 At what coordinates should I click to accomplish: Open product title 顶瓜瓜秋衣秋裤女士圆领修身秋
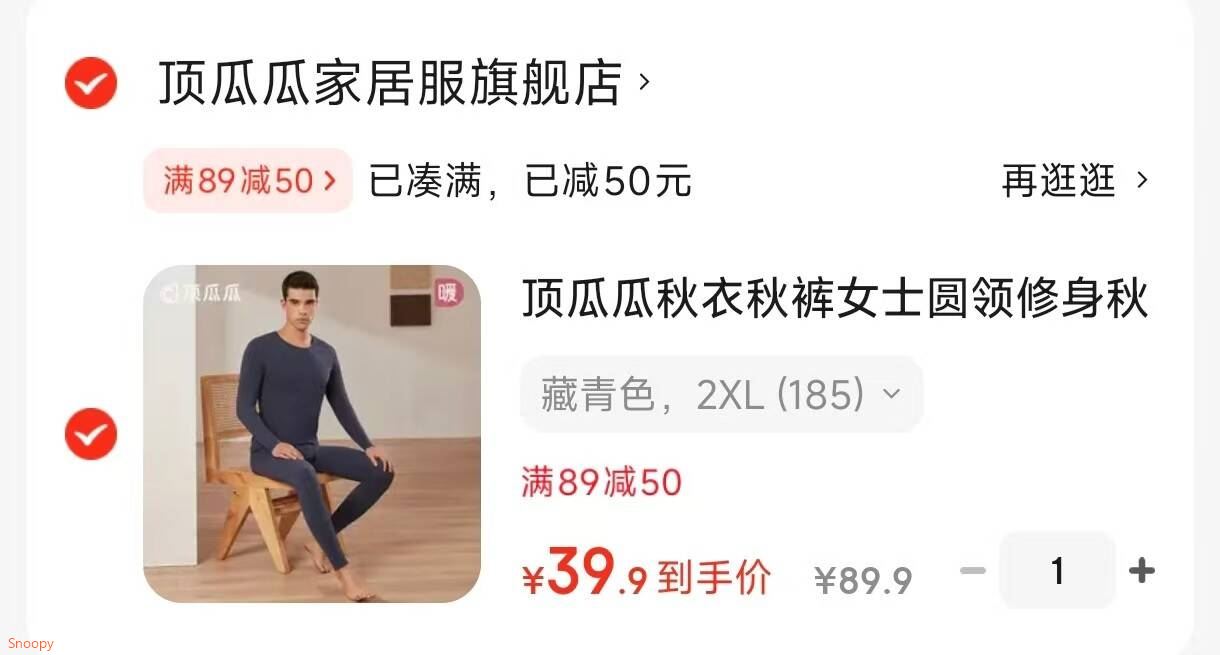[835, 298]
